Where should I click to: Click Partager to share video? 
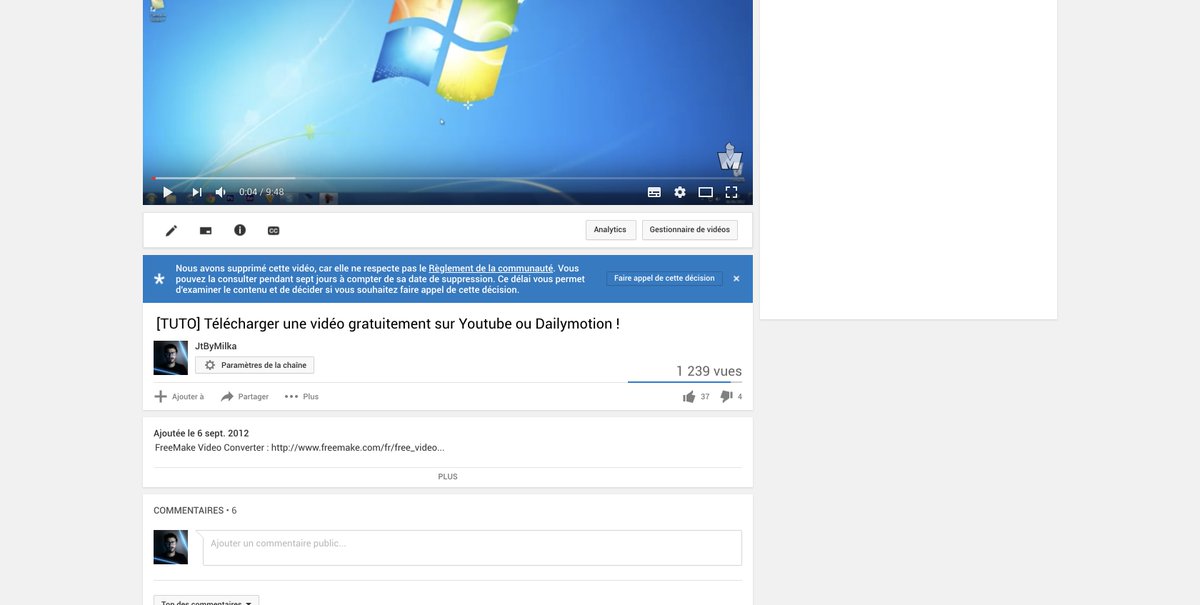[x=245, y=397]
